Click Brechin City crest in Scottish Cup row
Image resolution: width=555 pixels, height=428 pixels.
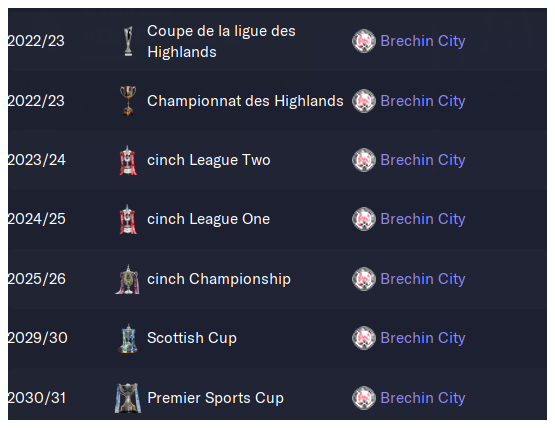(x=364, y=338)
